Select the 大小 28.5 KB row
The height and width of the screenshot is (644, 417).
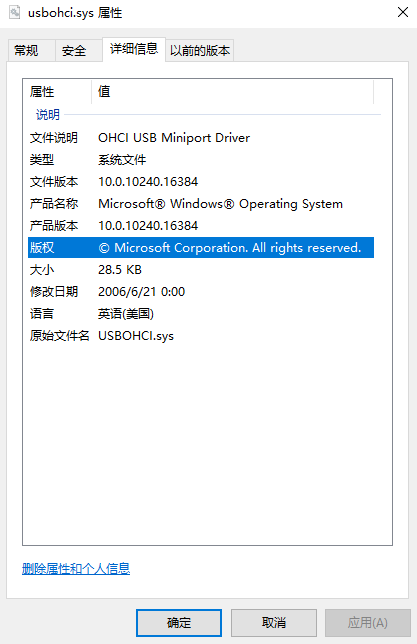(201, 269)
